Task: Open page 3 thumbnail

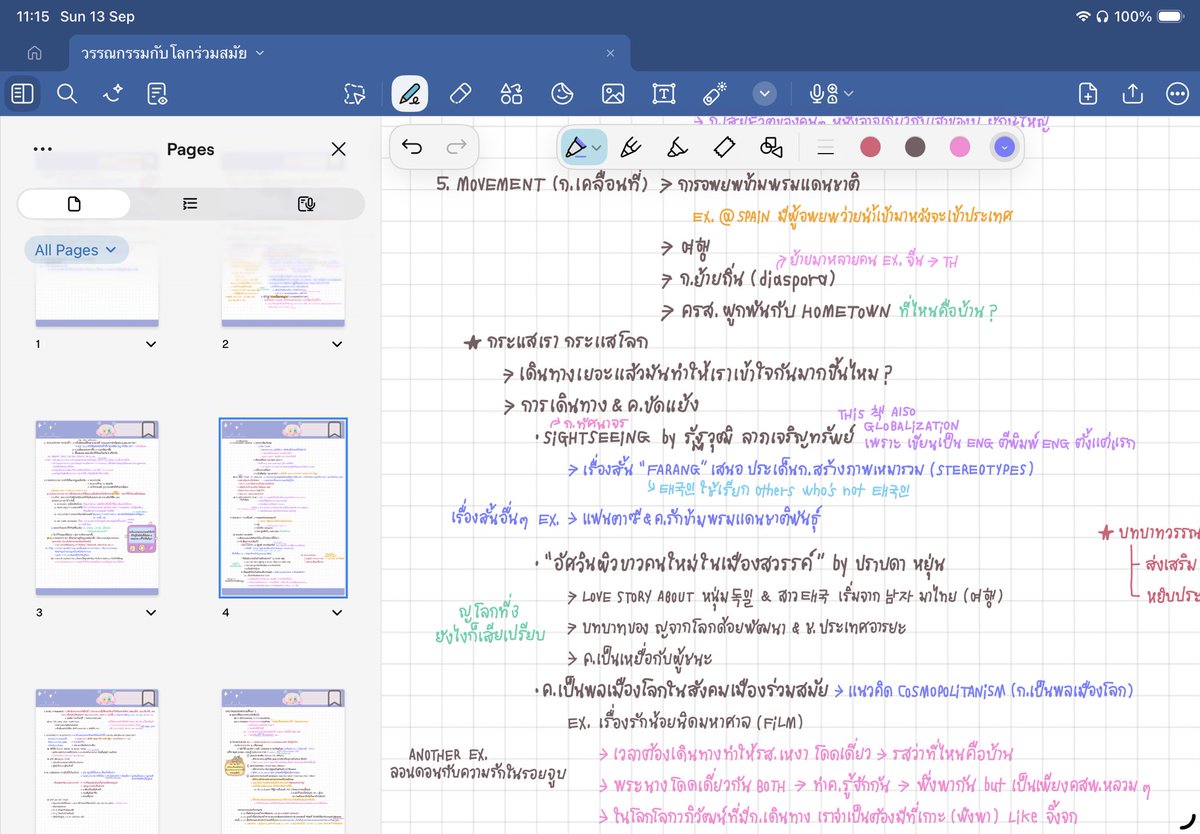Action: [x=97, y=508]
